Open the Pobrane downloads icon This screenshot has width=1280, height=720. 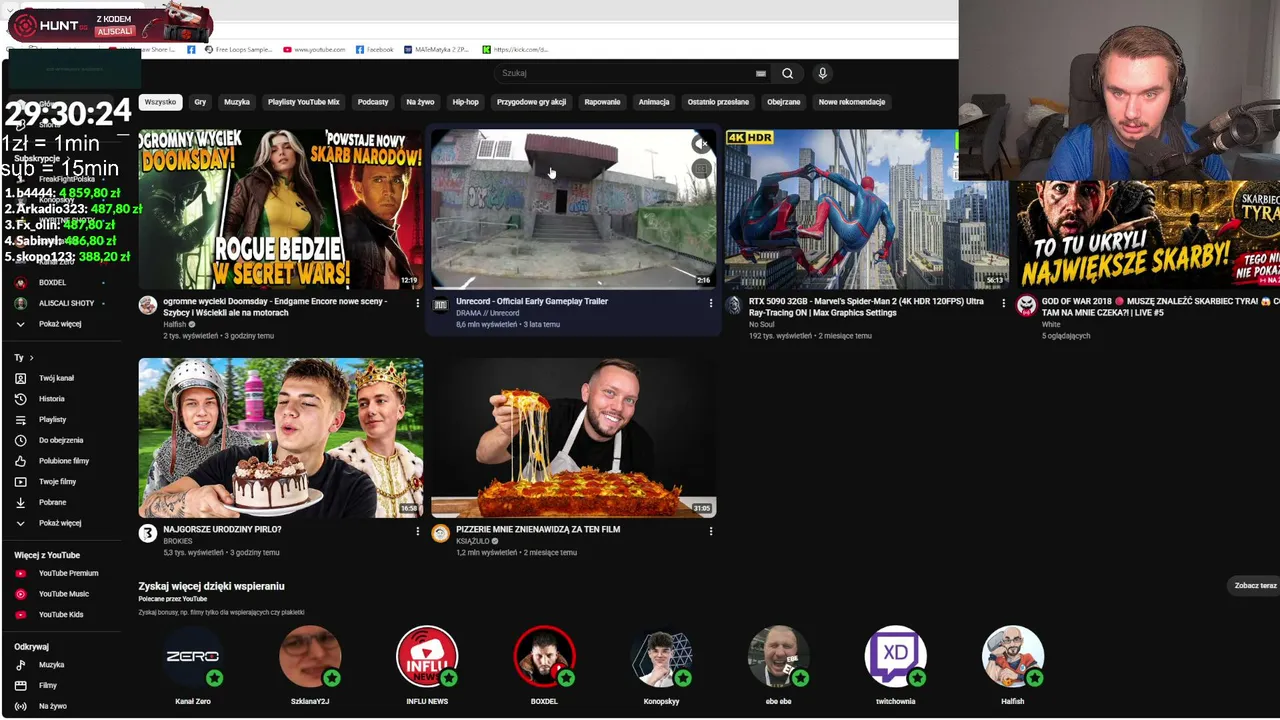[x=20, y=502]
